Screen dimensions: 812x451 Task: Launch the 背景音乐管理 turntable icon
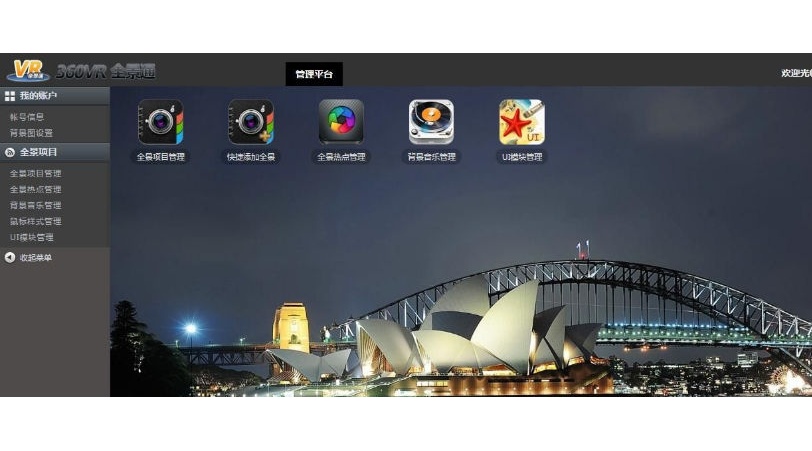click(x=431, y=122)
